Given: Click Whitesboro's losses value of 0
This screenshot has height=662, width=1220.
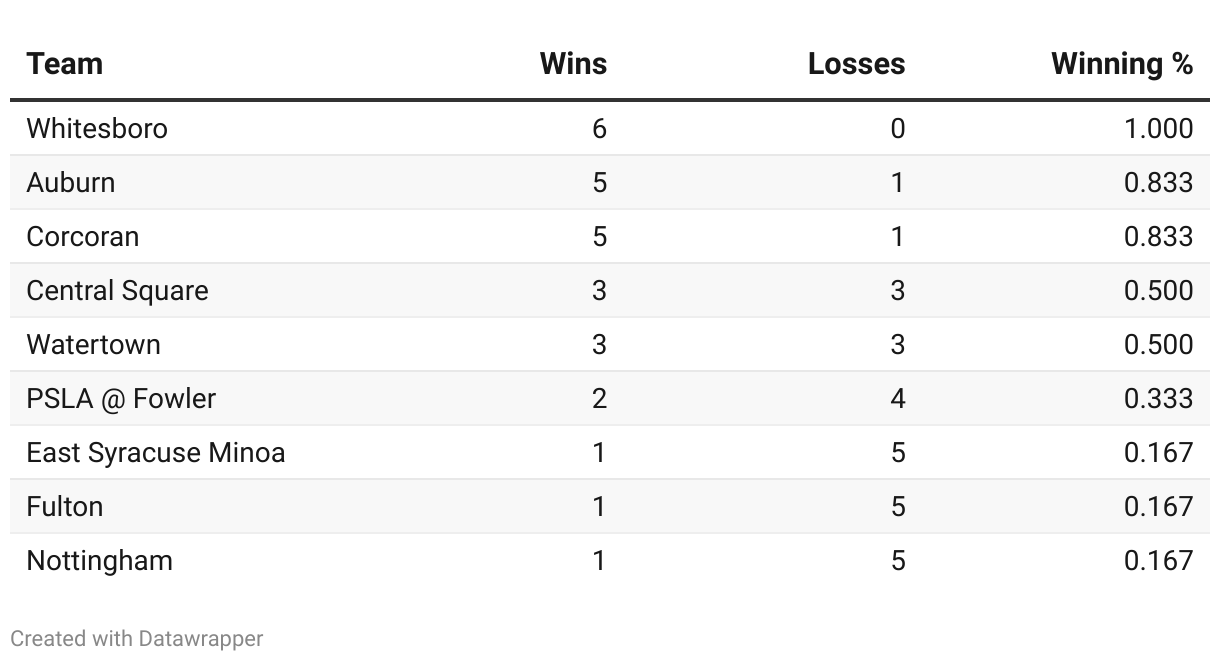Looking at the screenshot, I should tap(897, 129).
